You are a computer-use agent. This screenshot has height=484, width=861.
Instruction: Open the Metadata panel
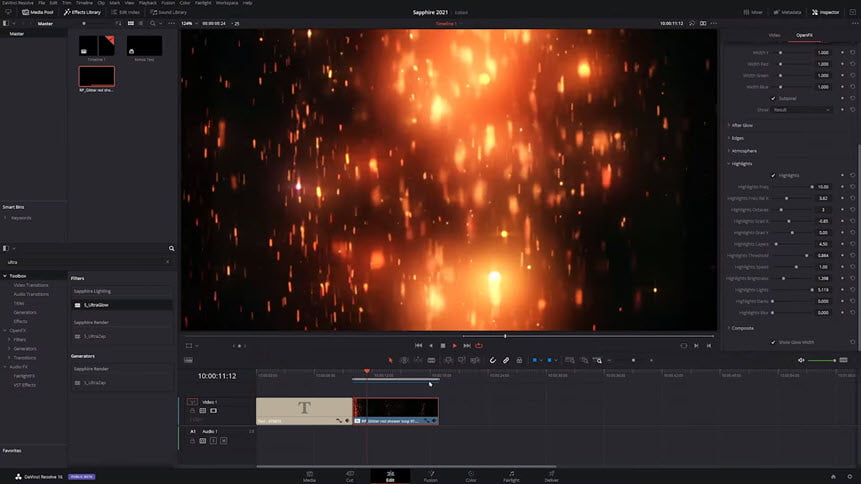(787, 12)
